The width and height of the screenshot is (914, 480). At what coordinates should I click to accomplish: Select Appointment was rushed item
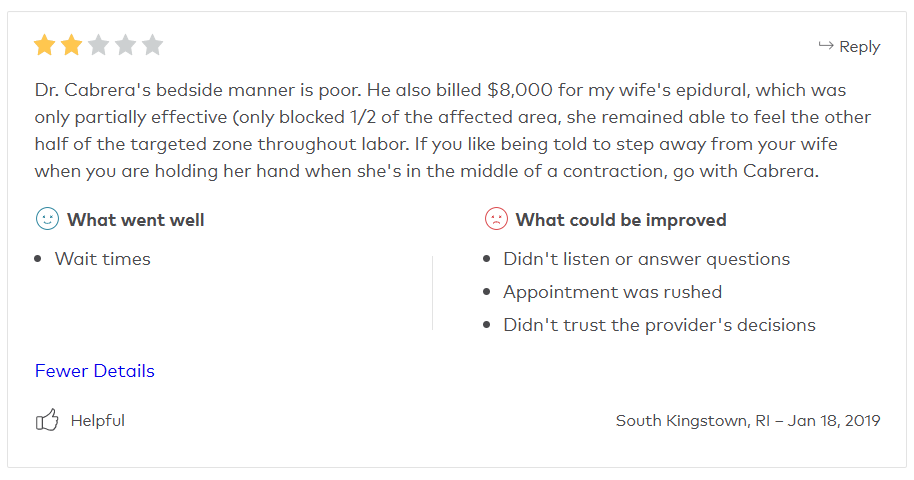(x=613, y=292)
